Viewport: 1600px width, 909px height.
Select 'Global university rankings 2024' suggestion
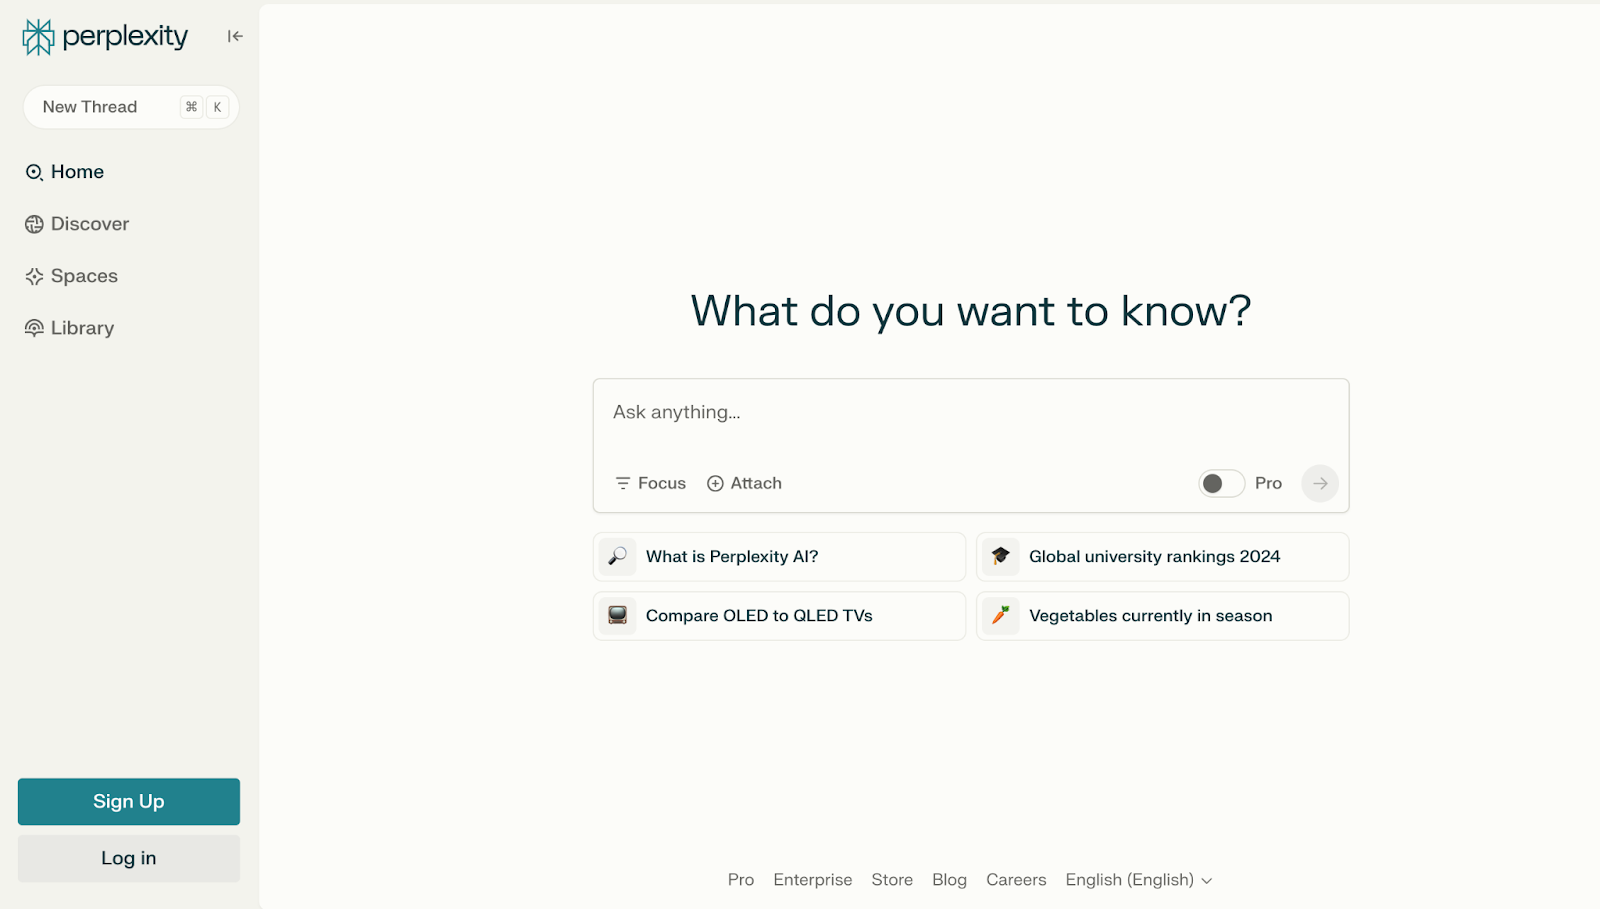(x=1163, y=557)
